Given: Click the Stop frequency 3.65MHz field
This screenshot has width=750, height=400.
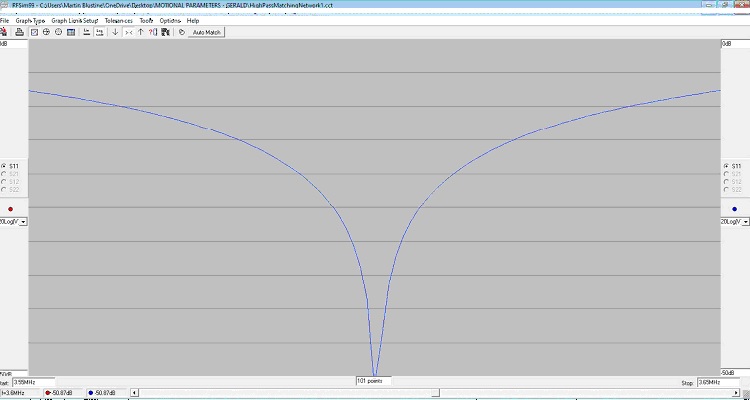Looking at the screenshot, I should click(718, 383).
